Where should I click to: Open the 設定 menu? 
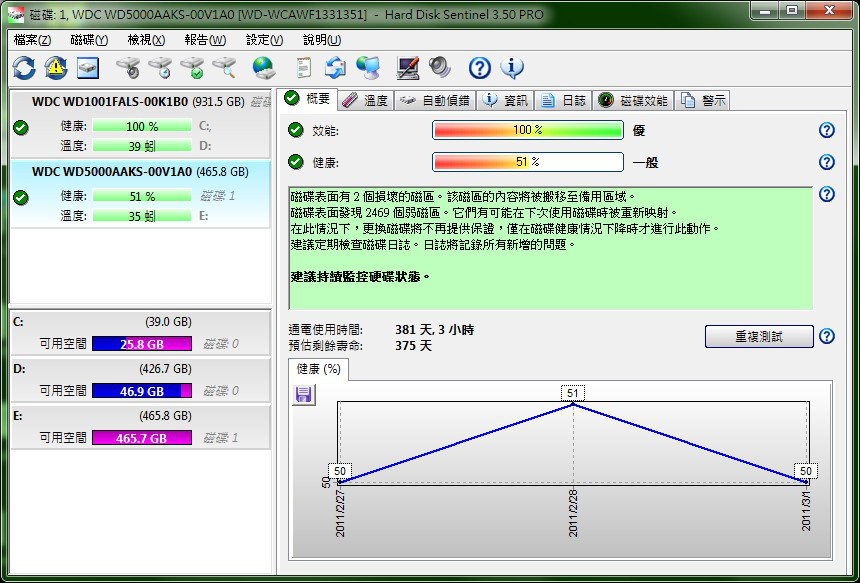264,40
